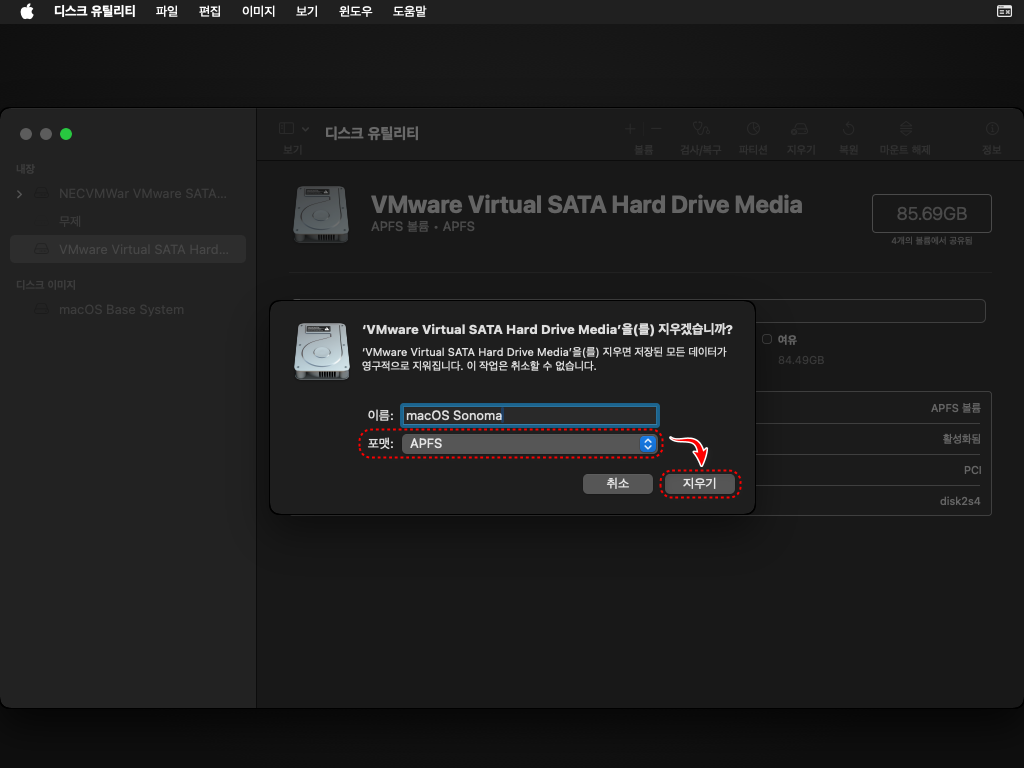
Task: Open the 보기 menu in the menu bar
Action: 306,11
